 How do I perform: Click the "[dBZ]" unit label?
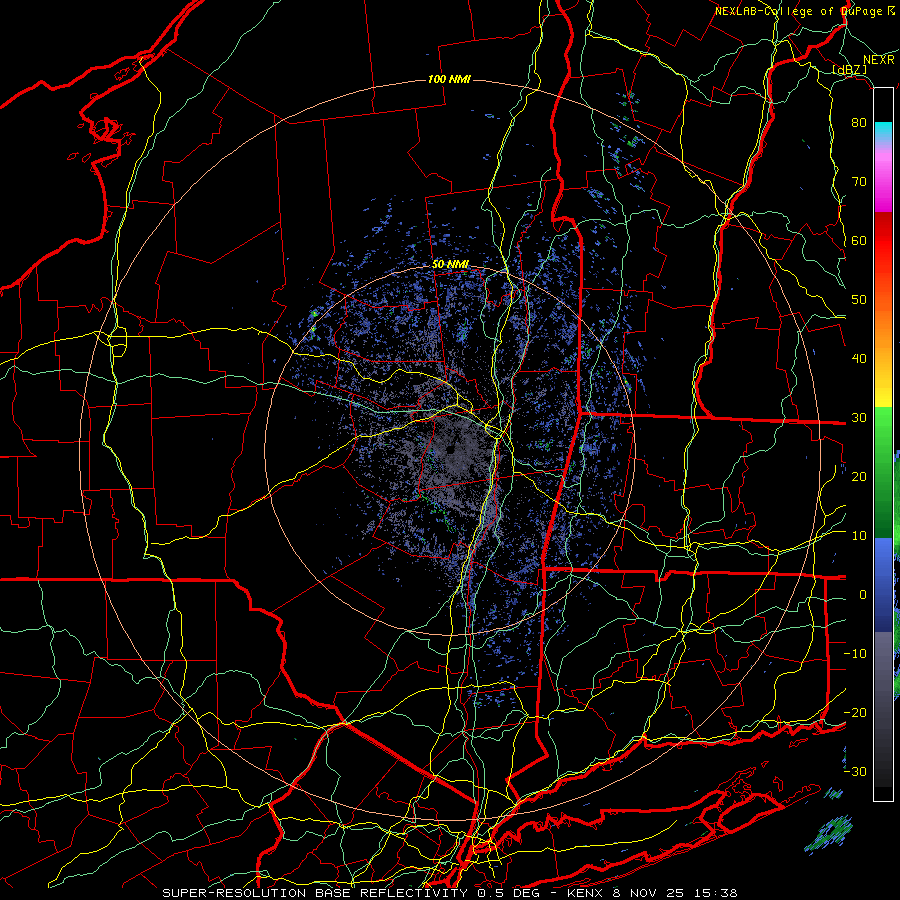click(849, 70)
